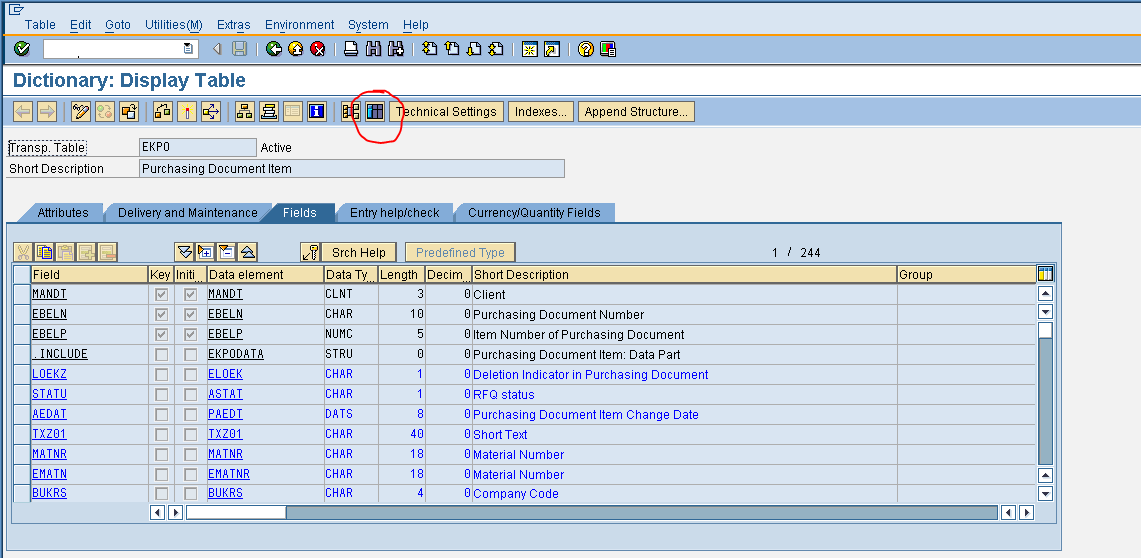This screenshot has height=558, width=1141.
Task: Click the green Enter checkmark icon
Action: click(22, 49)
